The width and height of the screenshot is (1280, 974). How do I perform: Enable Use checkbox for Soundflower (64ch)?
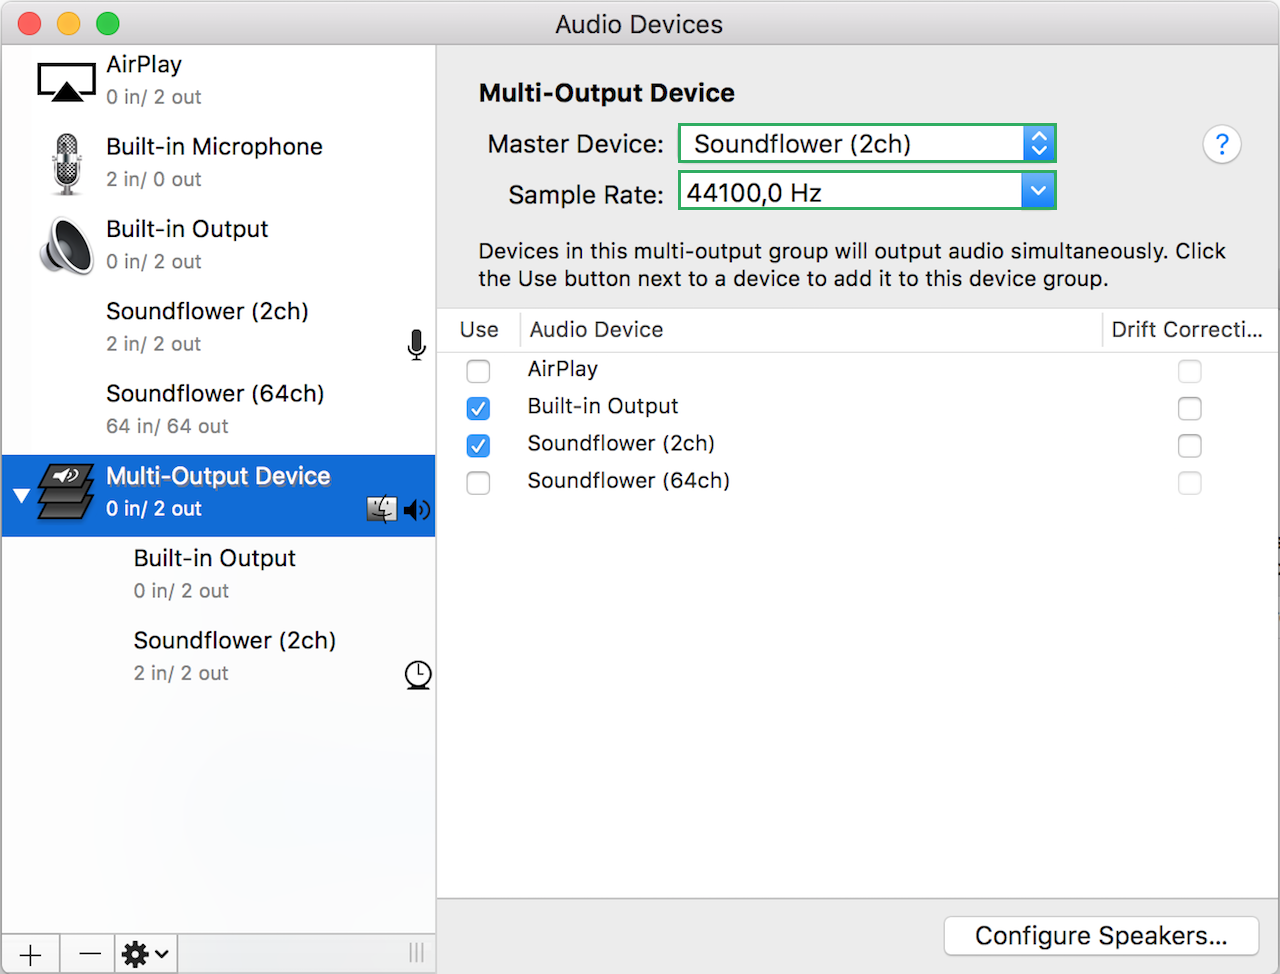point(478,483)
